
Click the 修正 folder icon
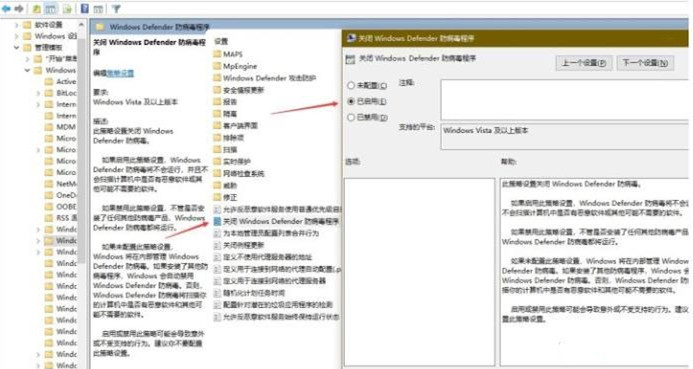pyautogui.click(x=217, y=197)
